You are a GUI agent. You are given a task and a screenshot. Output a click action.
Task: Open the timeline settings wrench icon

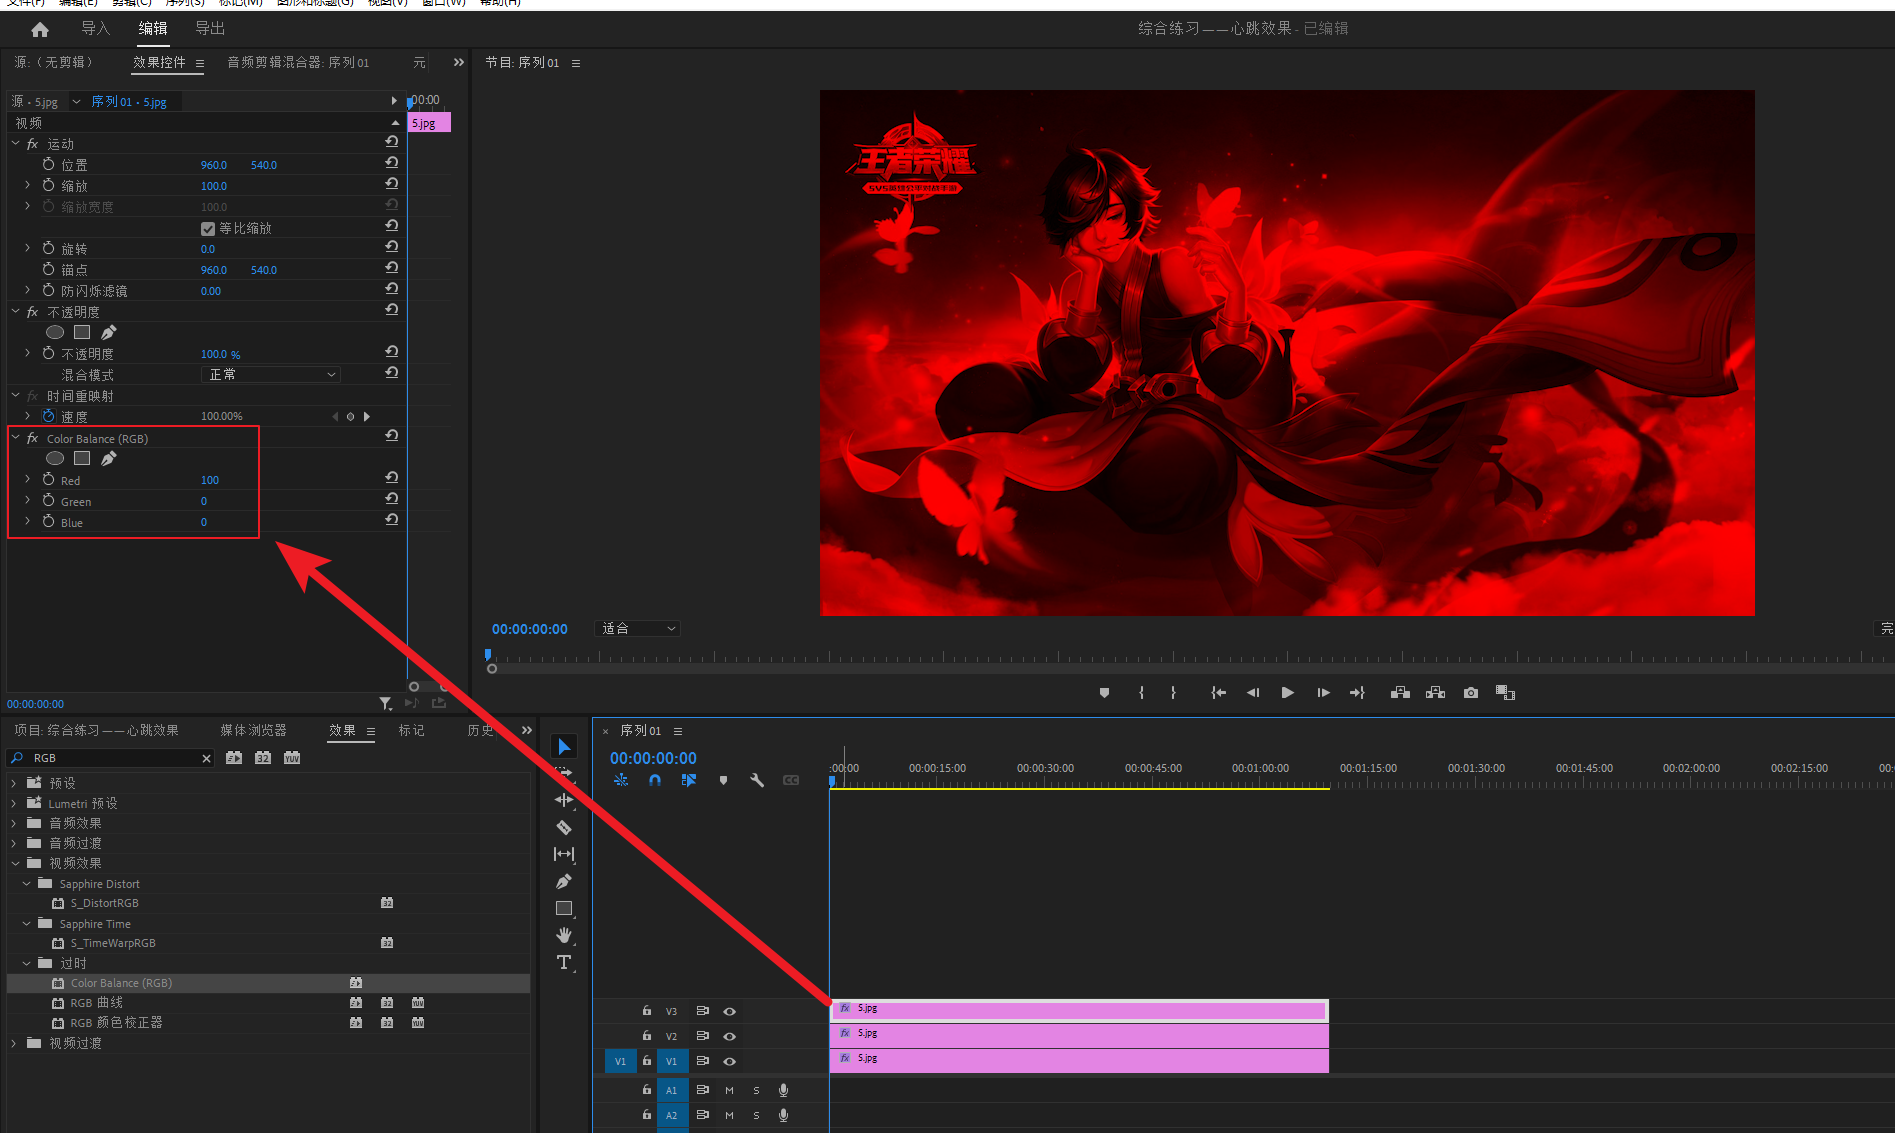point(757,780)
